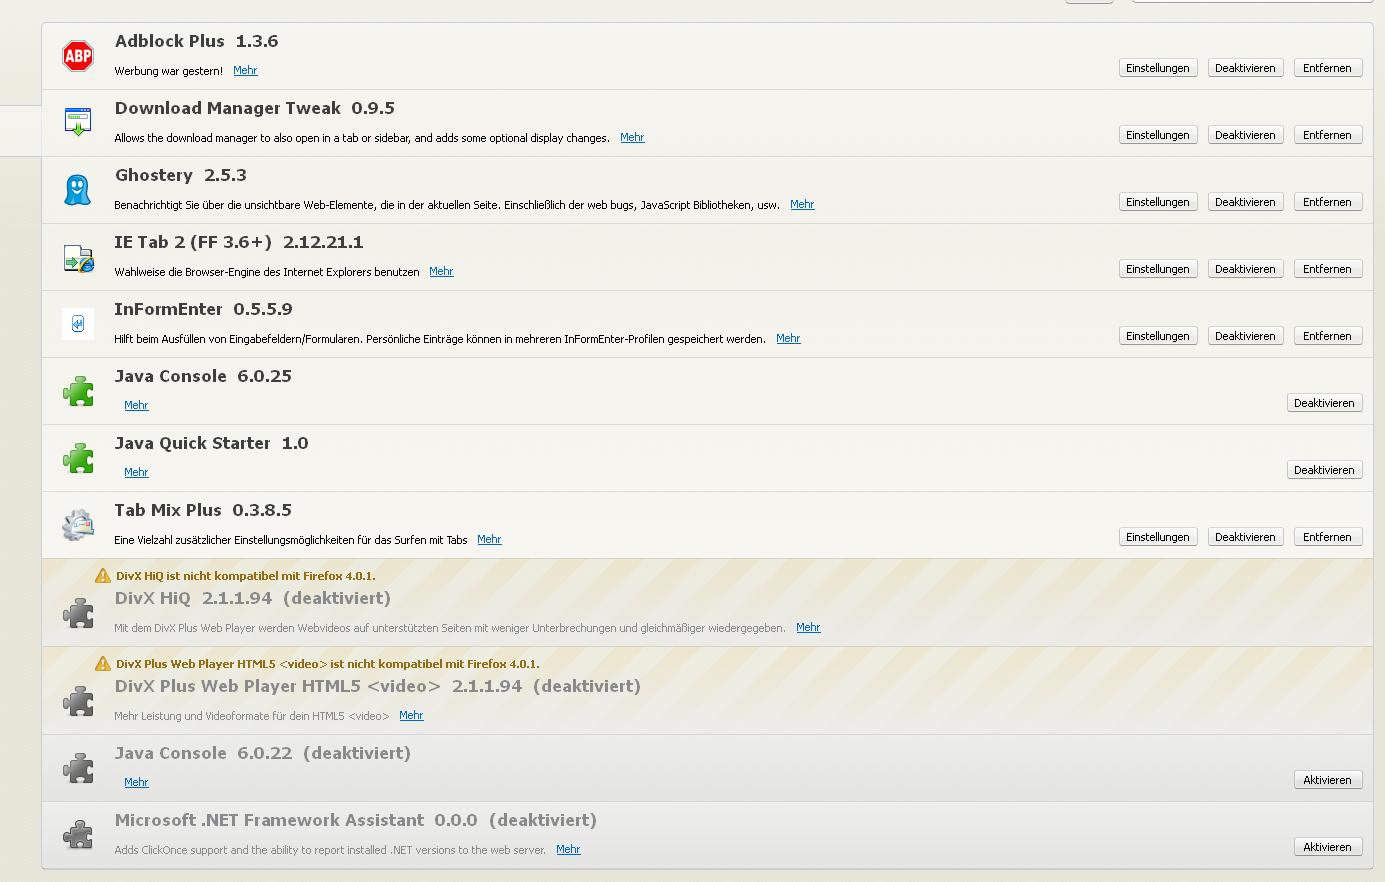
Task: Open the Mehr link for Java Quick Starter
Action: click(x=136, y=473)
